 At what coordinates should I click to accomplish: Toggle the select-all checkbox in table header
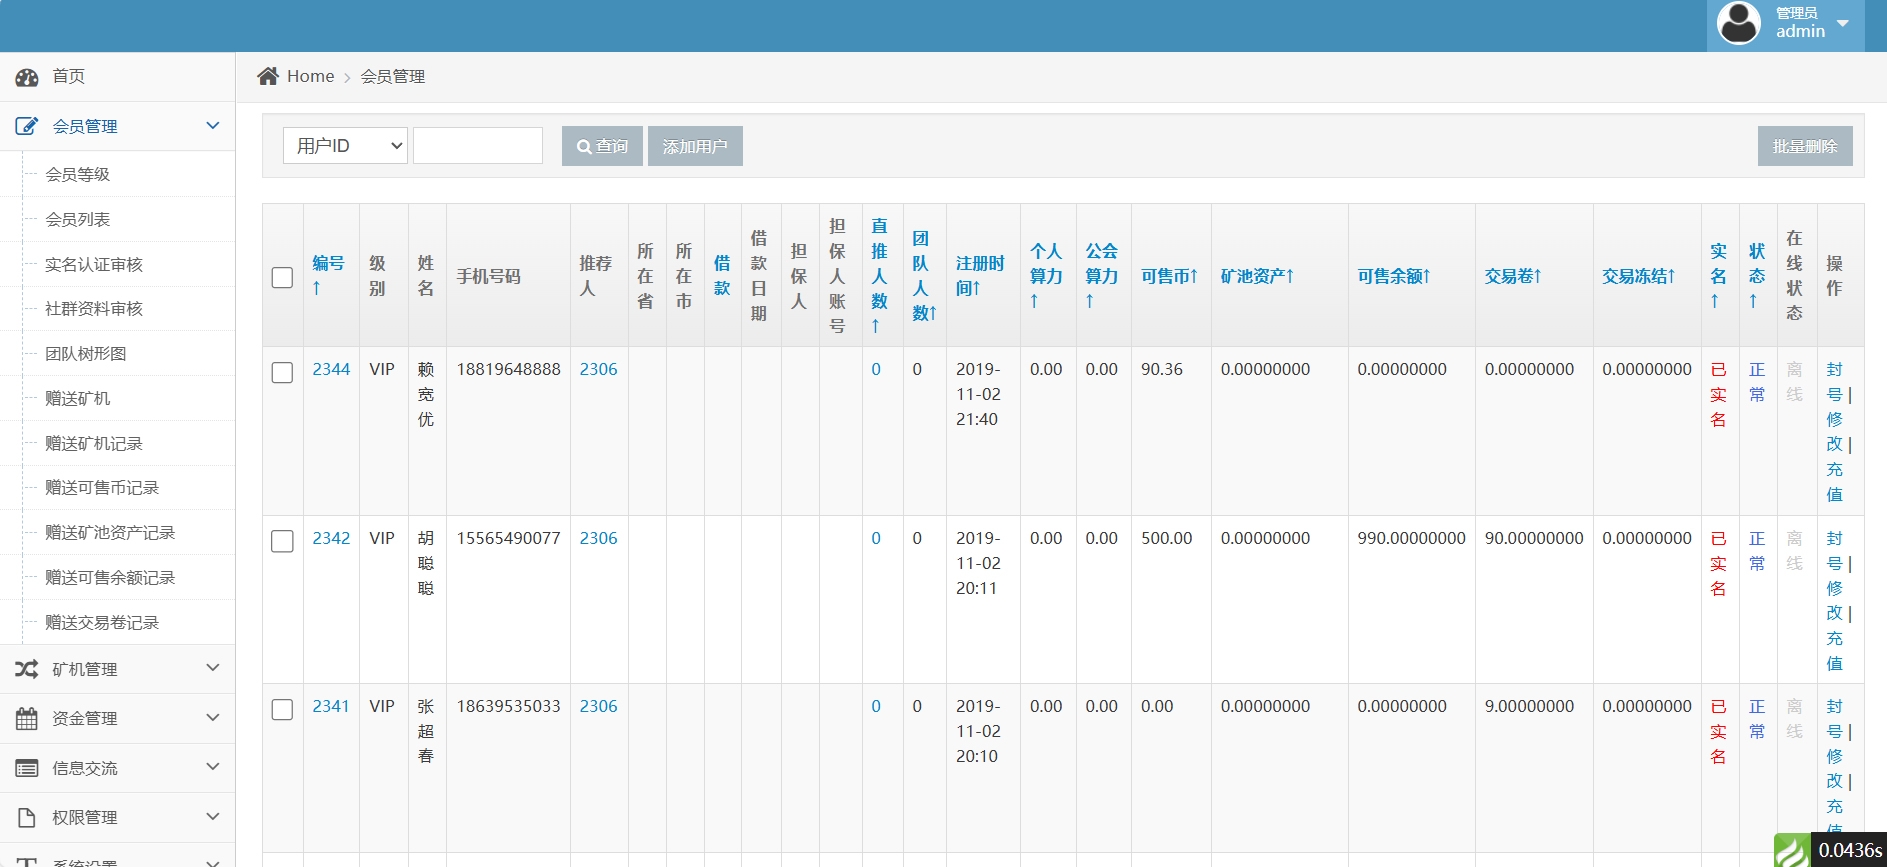[x=283, y=277]
